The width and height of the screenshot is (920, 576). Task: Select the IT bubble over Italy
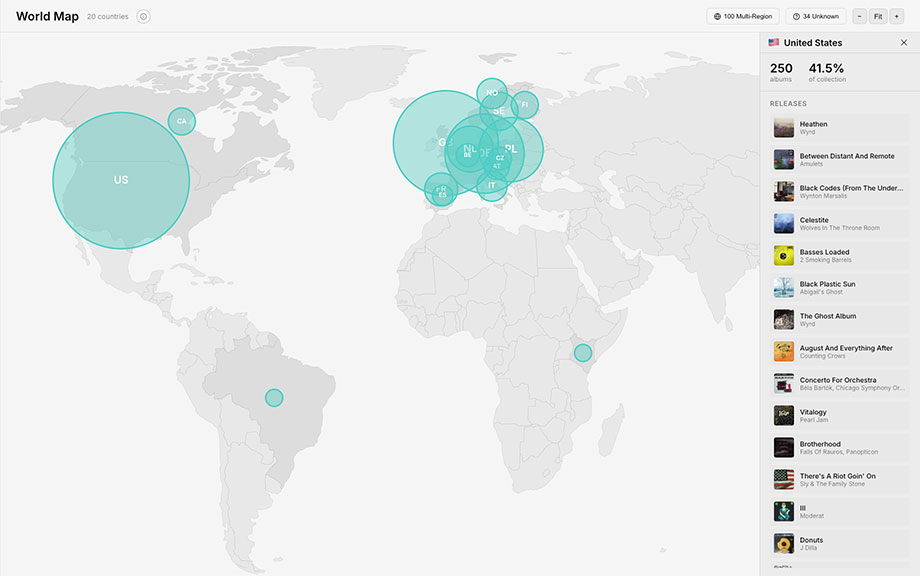(492, 185)
